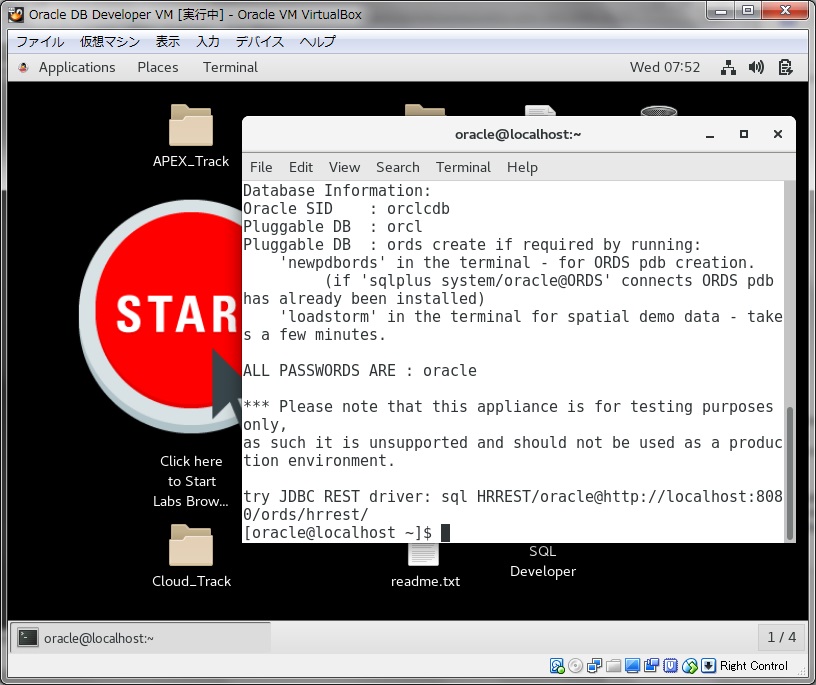Click the 'try JDBC REST driver' terminal line
Image resolution: width=816 pixels, height=685 pixels.
coord(513,505)
